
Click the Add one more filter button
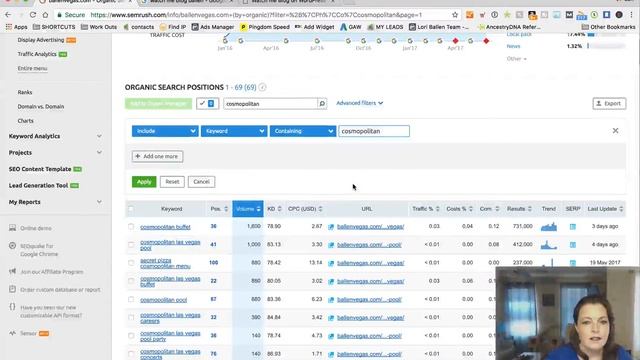(157, 156)
